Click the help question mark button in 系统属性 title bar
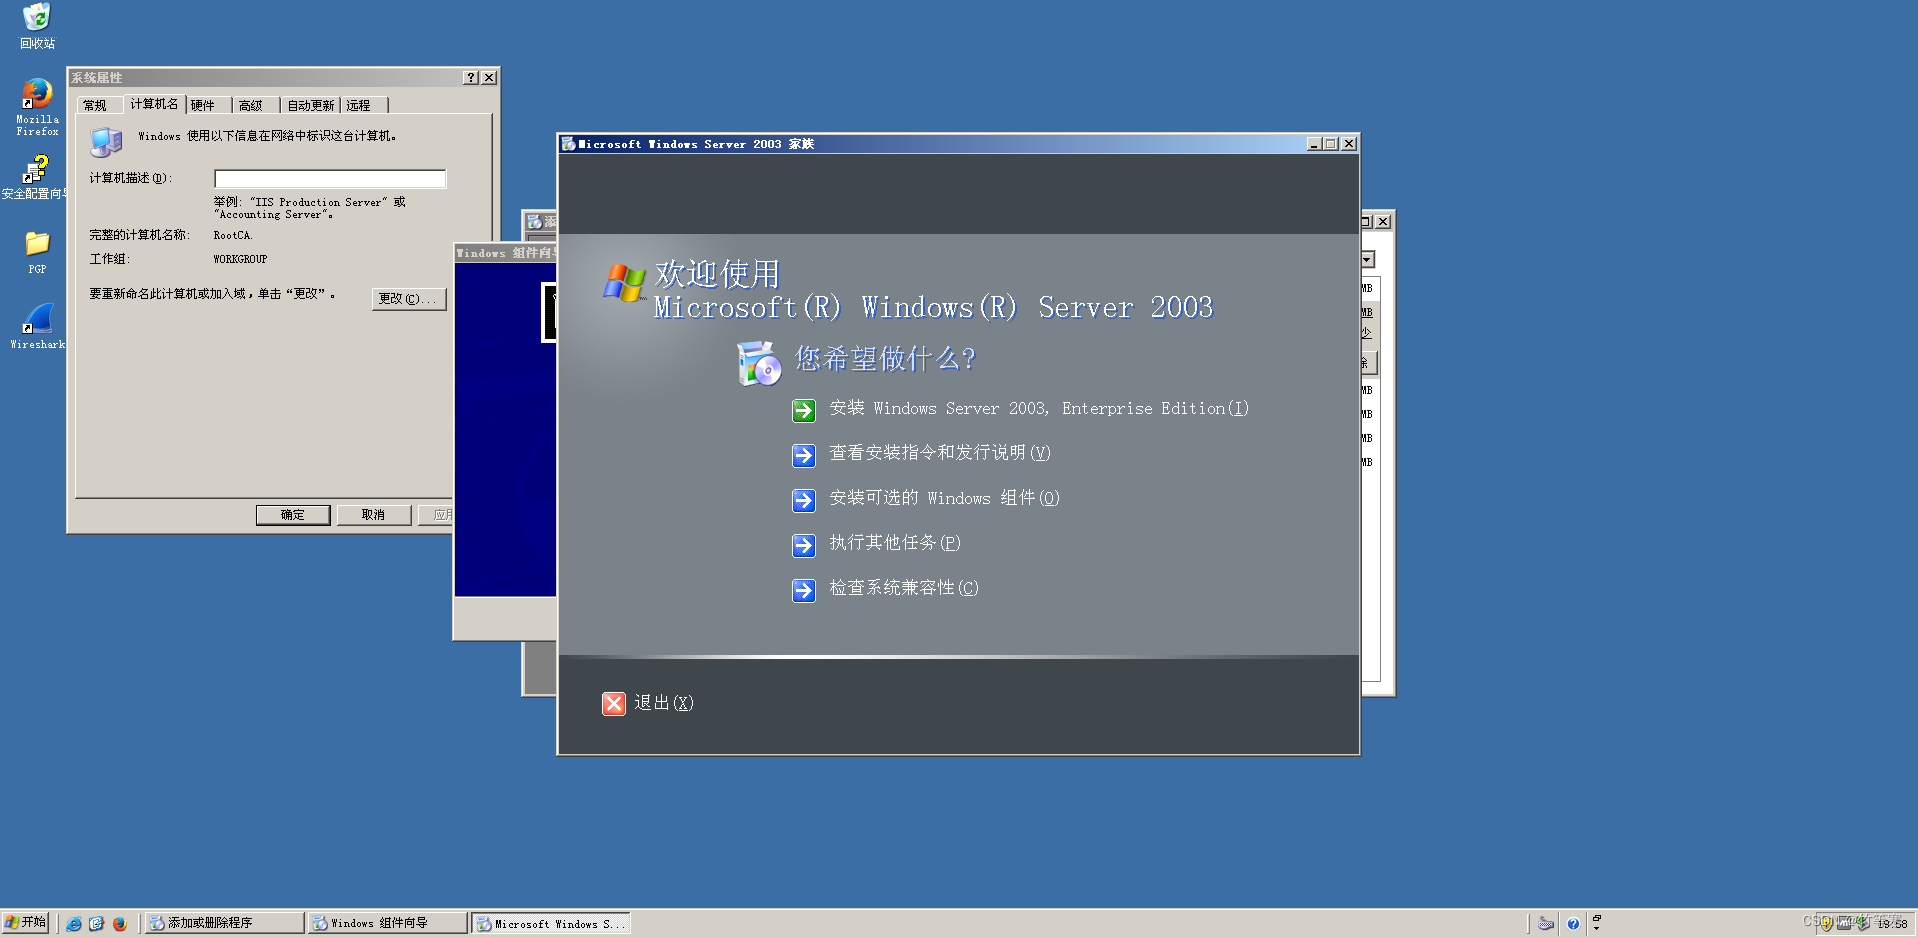The height and width of the screenshot is (938, 1918). point(471,78)
